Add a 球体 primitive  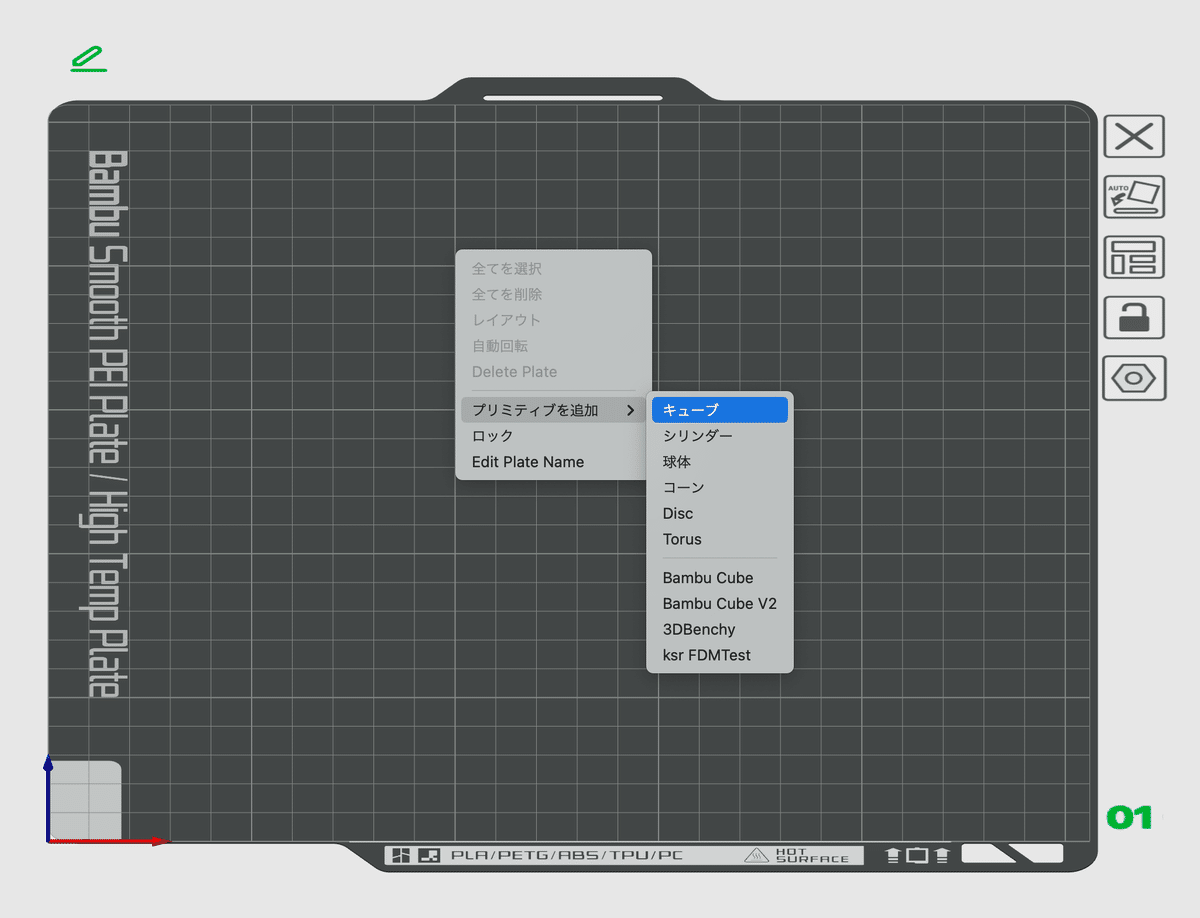tap(720, 462)
